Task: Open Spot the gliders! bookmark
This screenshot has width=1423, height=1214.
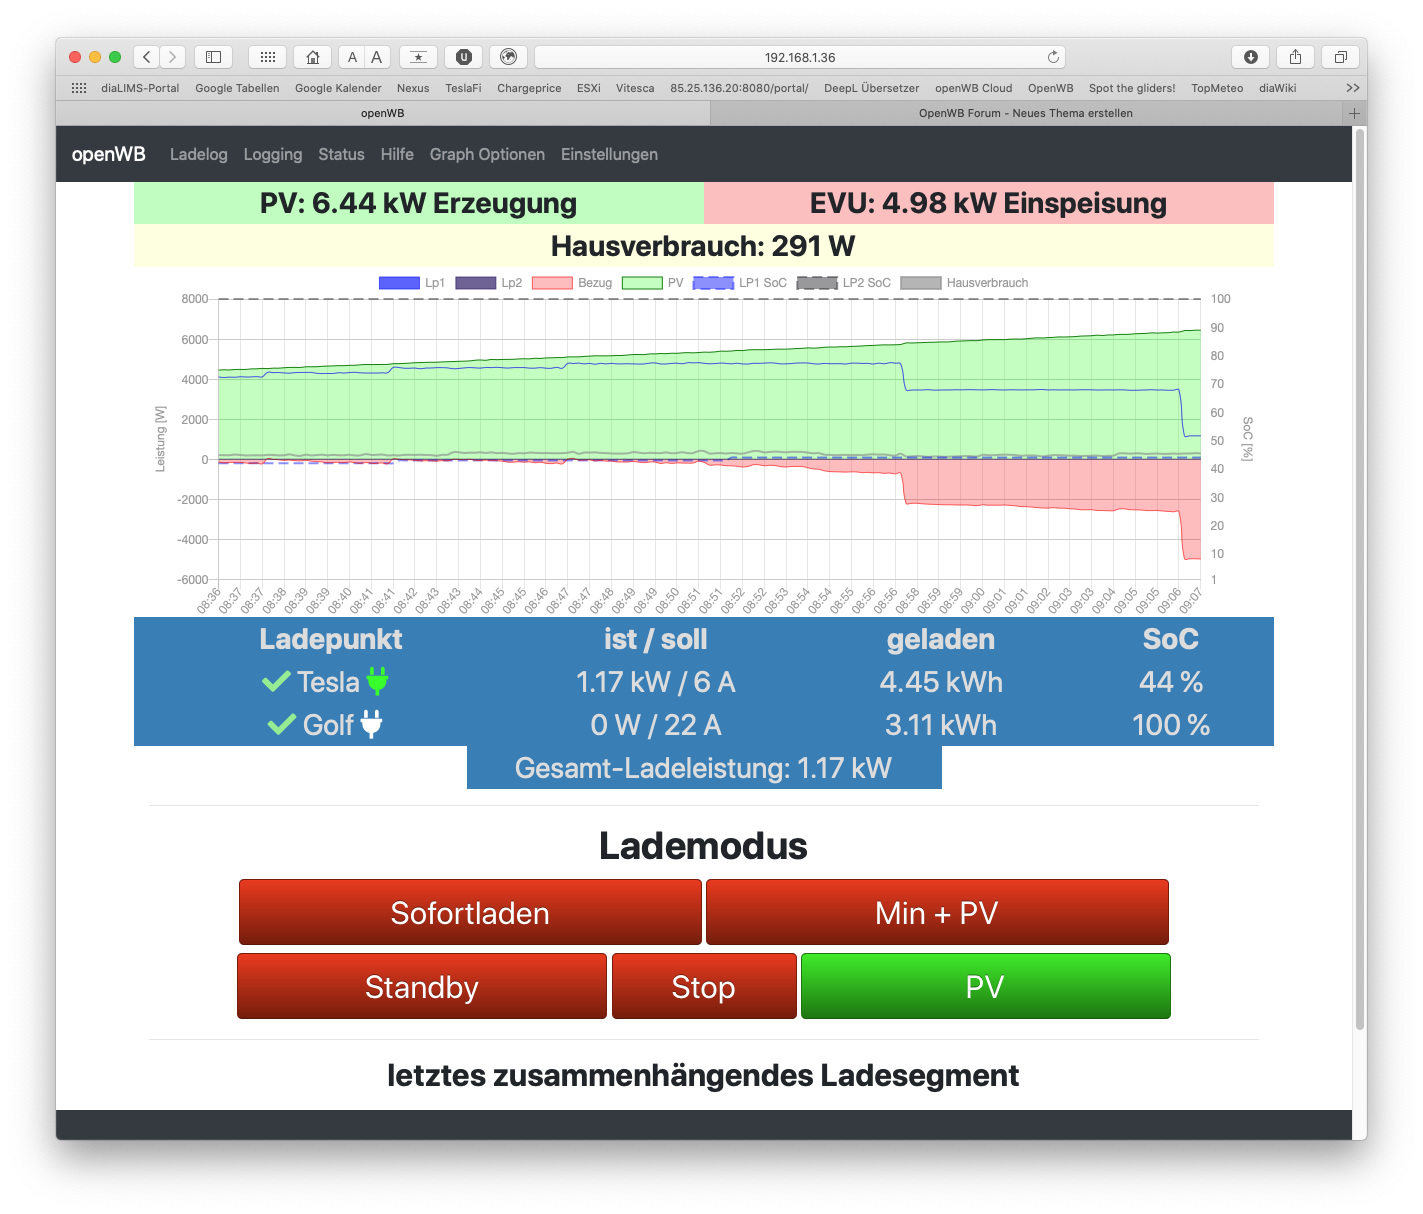Action: 1132,88
